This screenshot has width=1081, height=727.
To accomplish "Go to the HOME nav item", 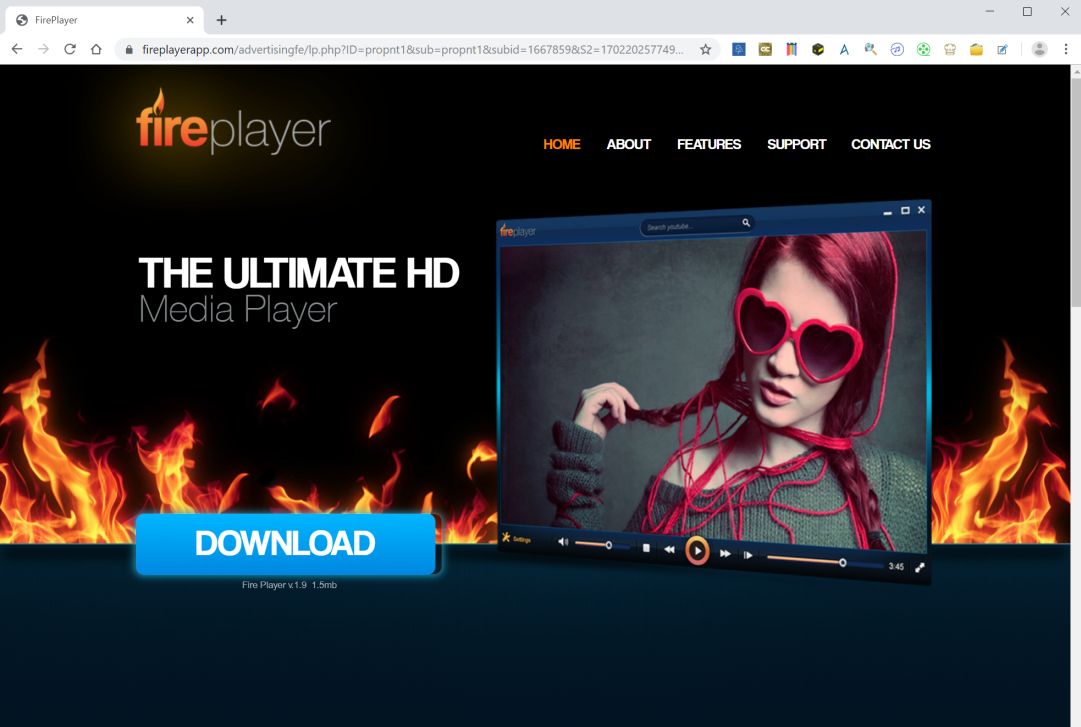I will tap(561, 144).
